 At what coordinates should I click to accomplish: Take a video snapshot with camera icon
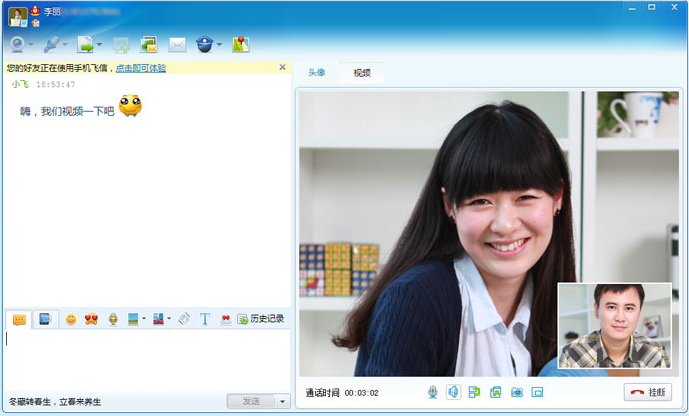[517, 392]
